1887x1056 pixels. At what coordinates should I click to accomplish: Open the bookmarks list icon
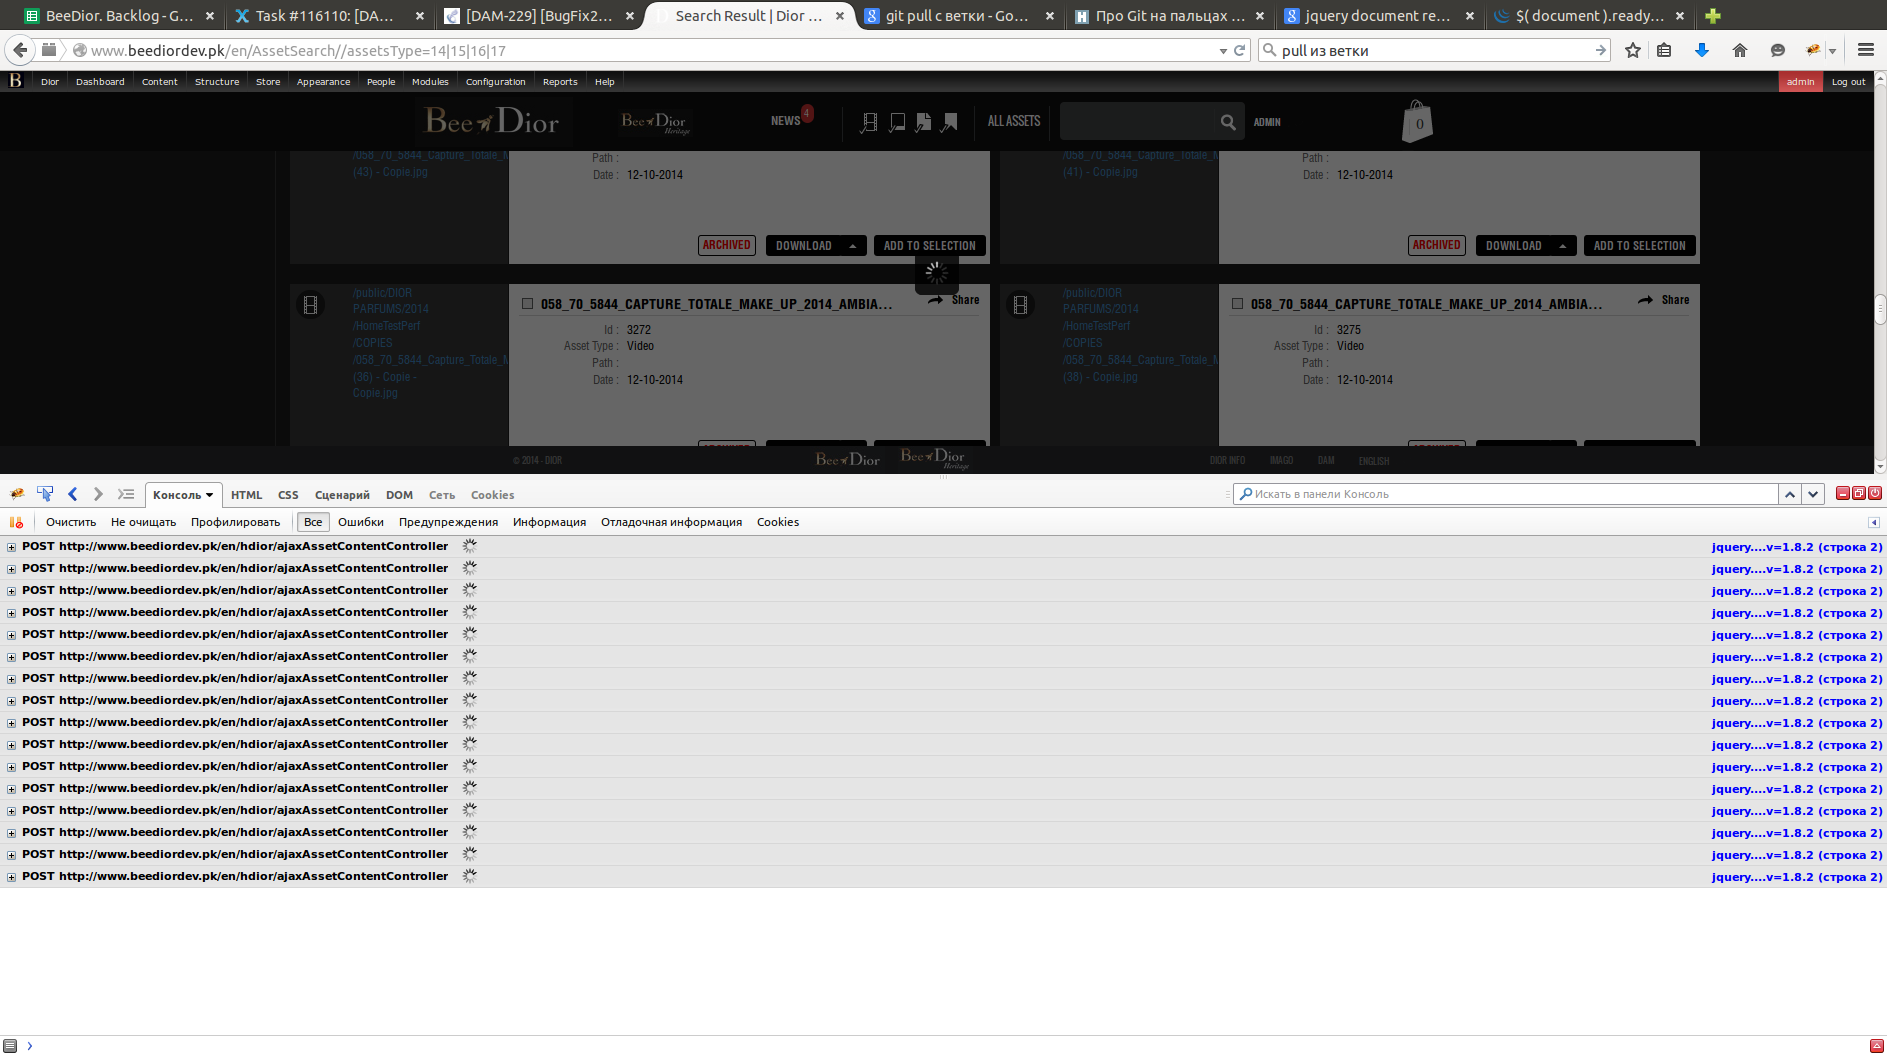point(1664,50)
